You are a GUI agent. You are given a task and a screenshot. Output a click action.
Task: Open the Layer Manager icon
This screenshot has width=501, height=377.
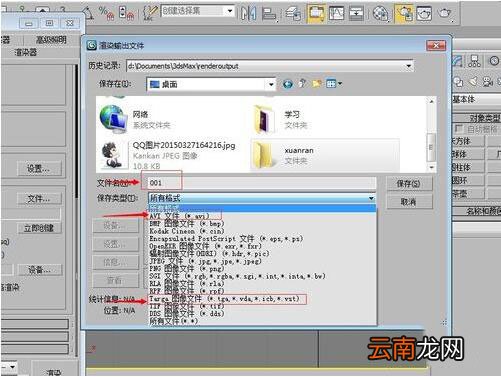click(x=293, y=13)
